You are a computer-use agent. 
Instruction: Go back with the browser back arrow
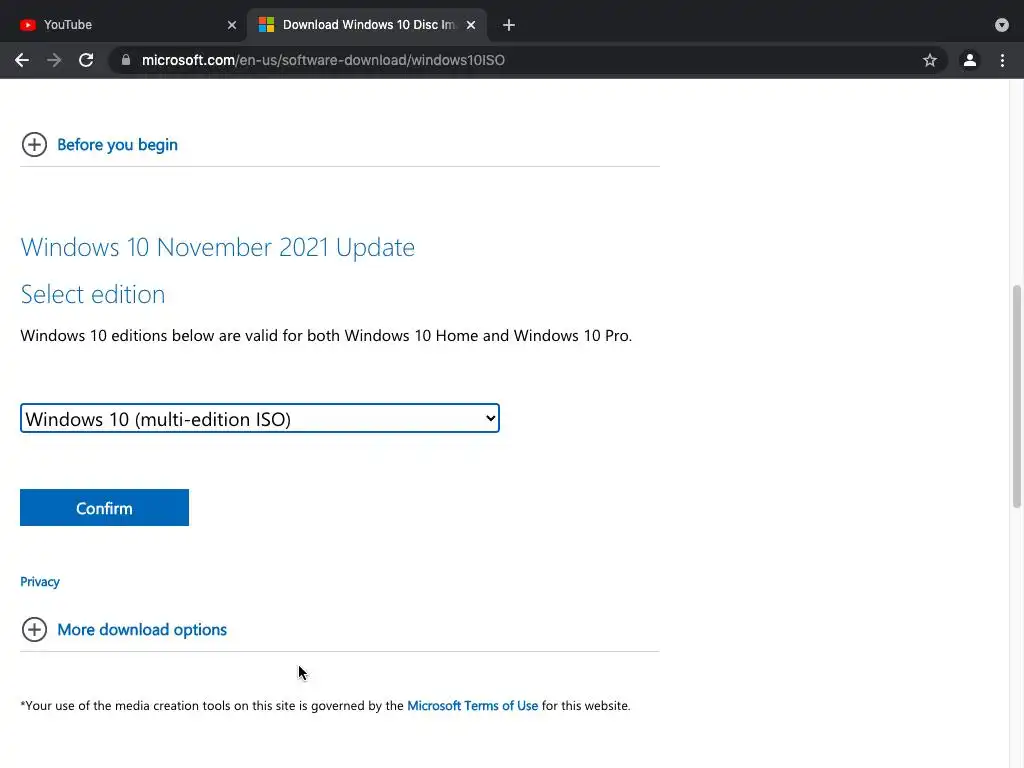point(22,60)
